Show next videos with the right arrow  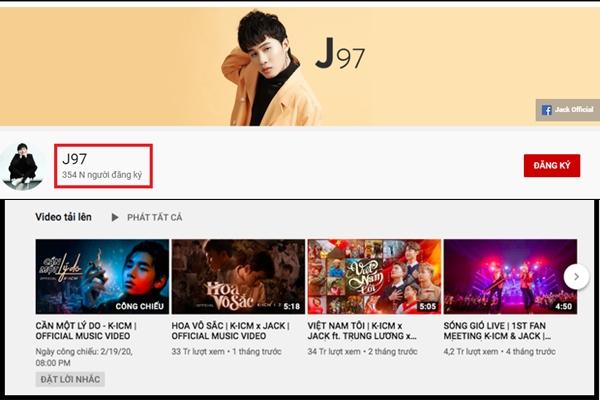pyautogui.click(x=575, y=276)
